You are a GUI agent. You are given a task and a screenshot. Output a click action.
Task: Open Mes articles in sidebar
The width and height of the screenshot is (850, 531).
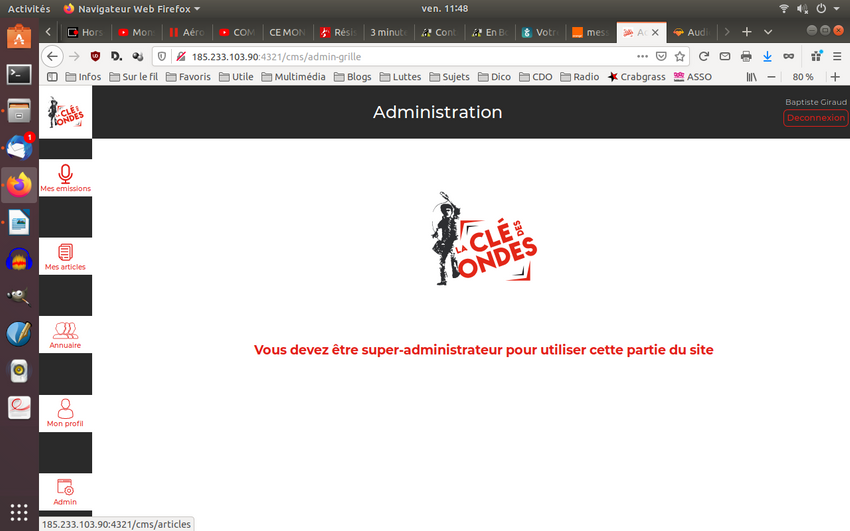66,256
